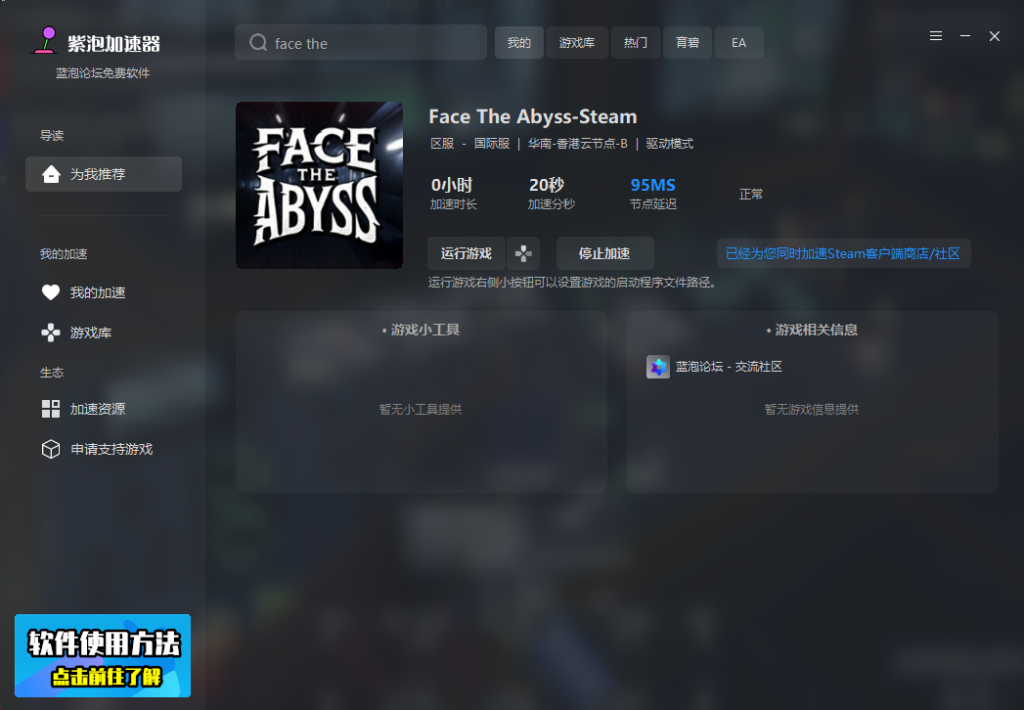Open the hamburger menu icon
1024x710 pixels.
click(x=936, y=36)
